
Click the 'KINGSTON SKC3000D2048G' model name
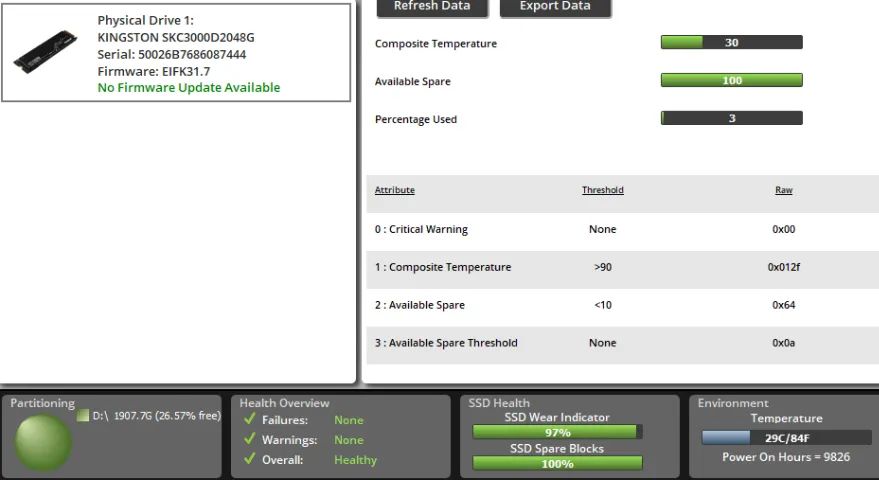176,38
